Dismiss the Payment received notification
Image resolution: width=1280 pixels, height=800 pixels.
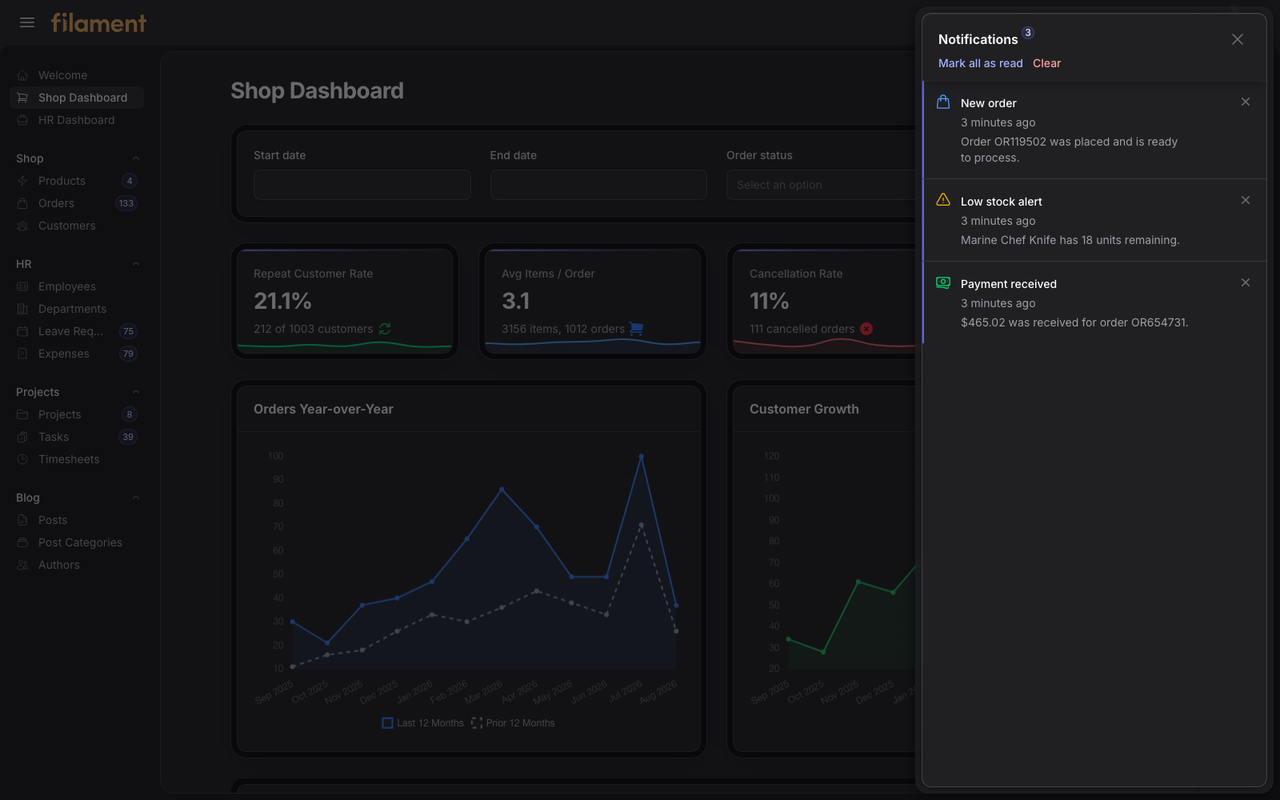pos(1245,283)
